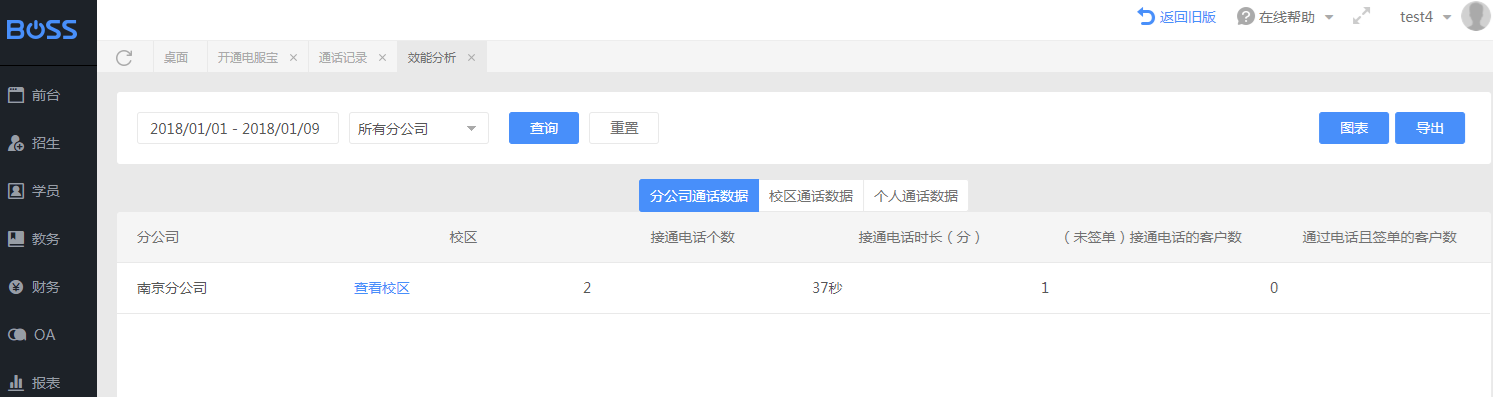Select the 个人通话数据 tab
1493x397 pixels.
tap(916, 196)
